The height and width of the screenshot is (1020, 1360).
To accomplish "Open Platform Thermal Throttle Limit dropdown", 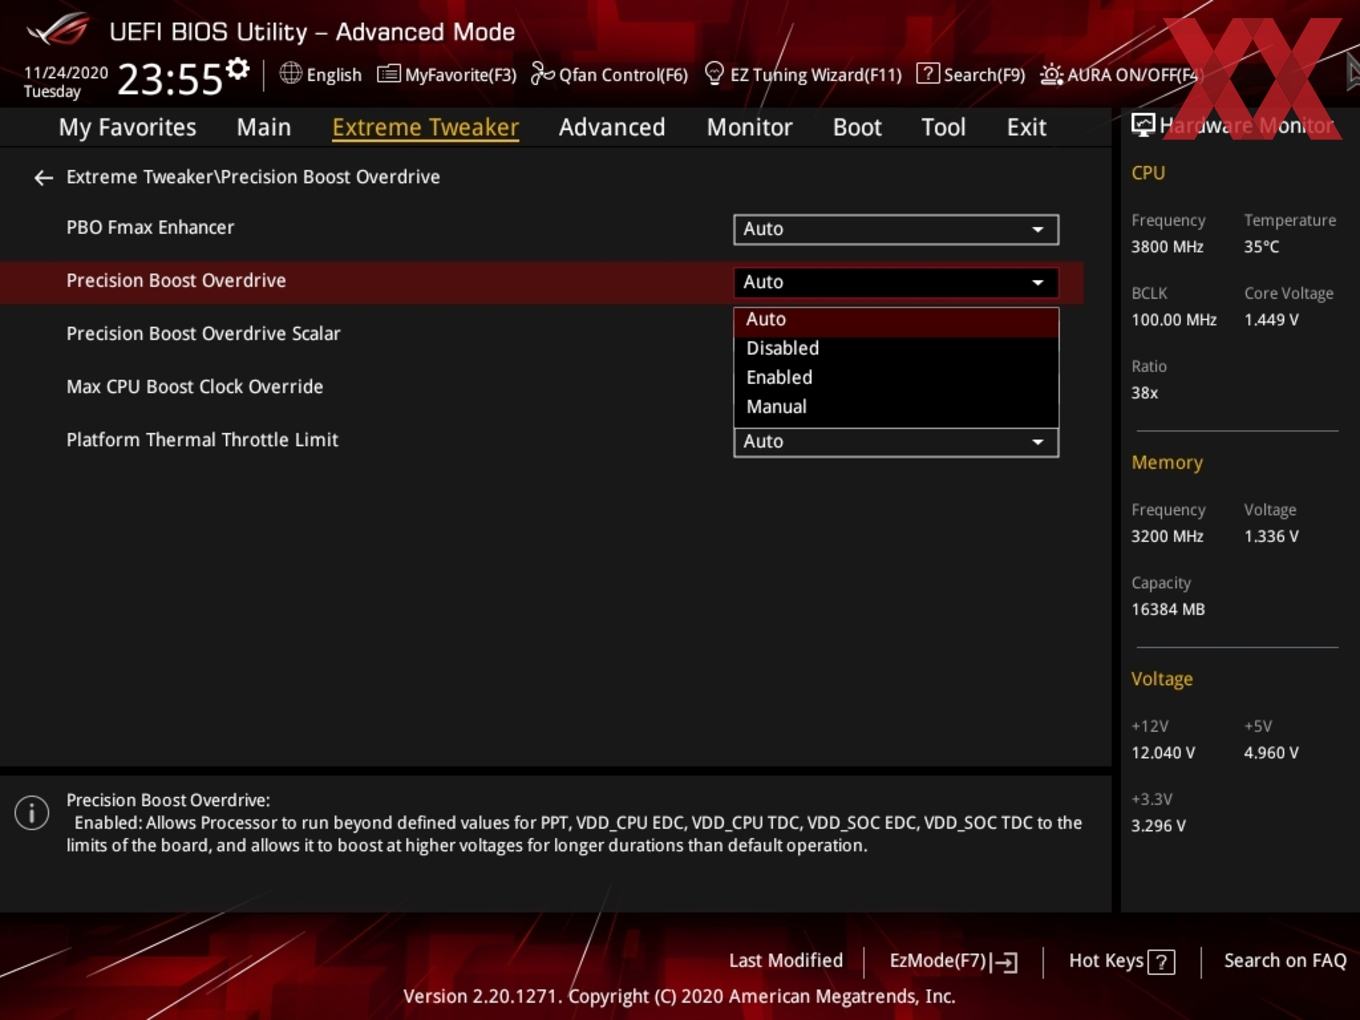I will point(896,442).
